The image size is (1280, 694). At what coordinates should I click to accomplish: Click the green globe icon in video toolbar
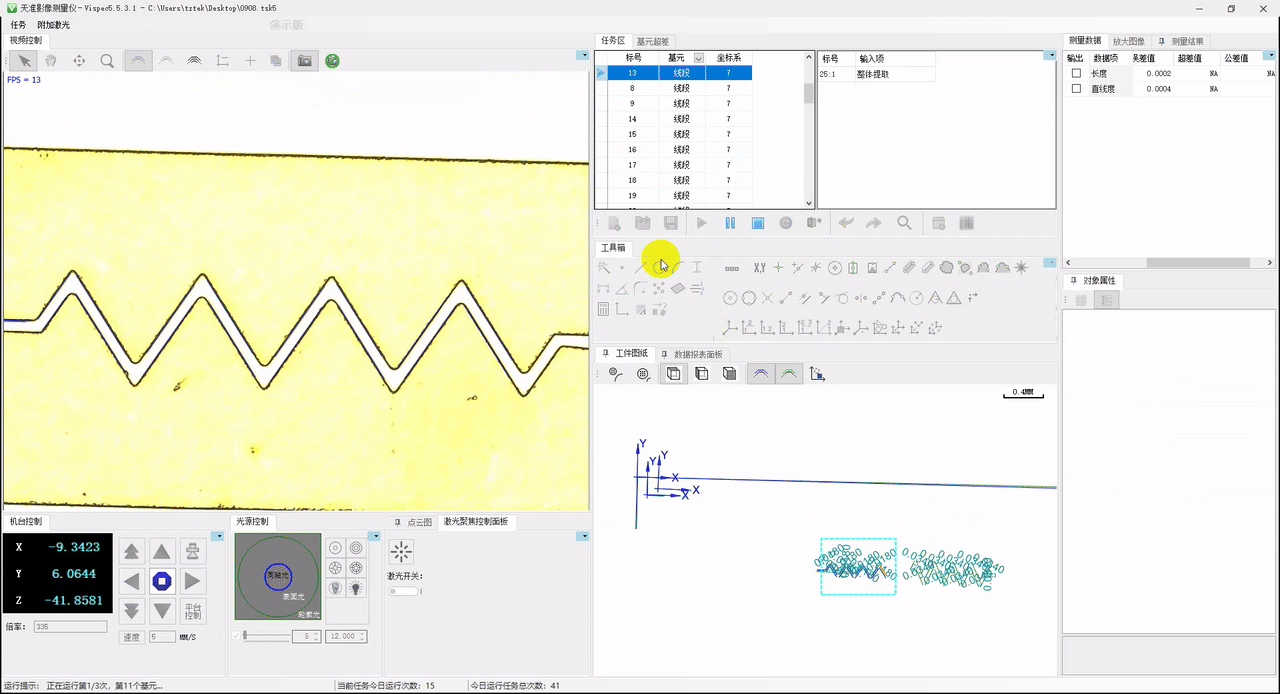332,61
